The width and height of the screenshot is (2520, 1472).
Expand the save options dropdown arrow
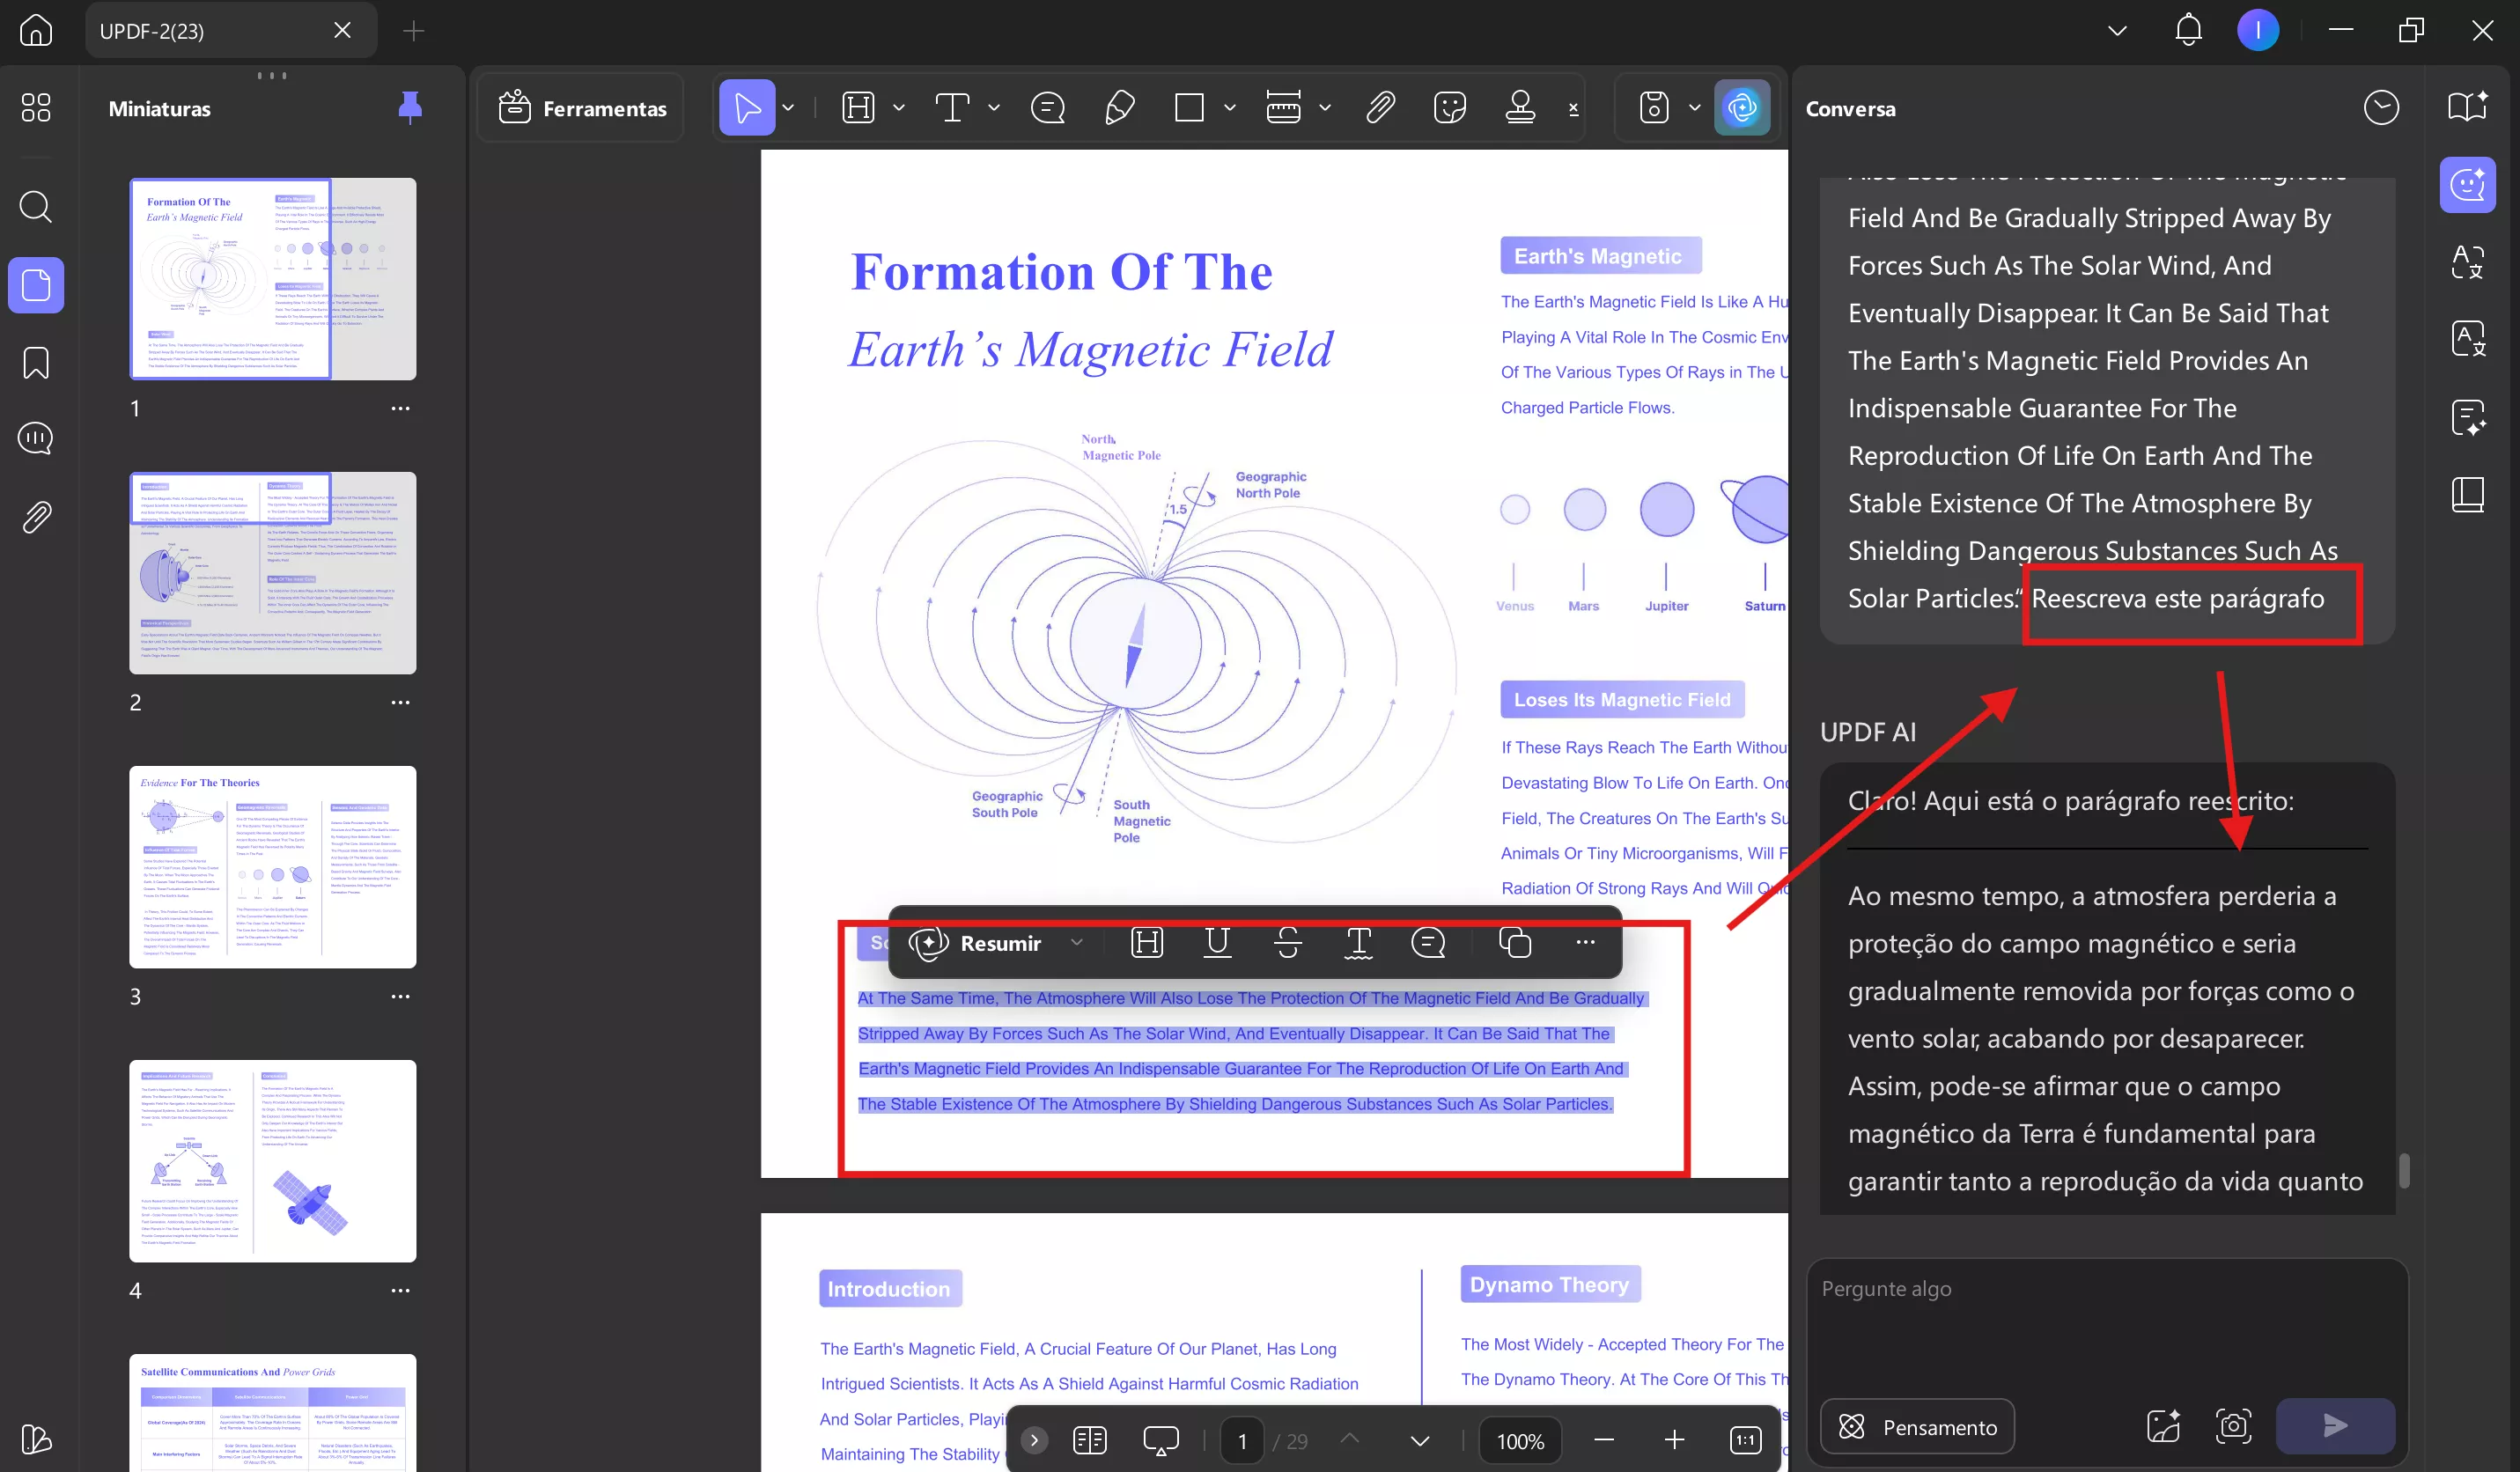1694,107
